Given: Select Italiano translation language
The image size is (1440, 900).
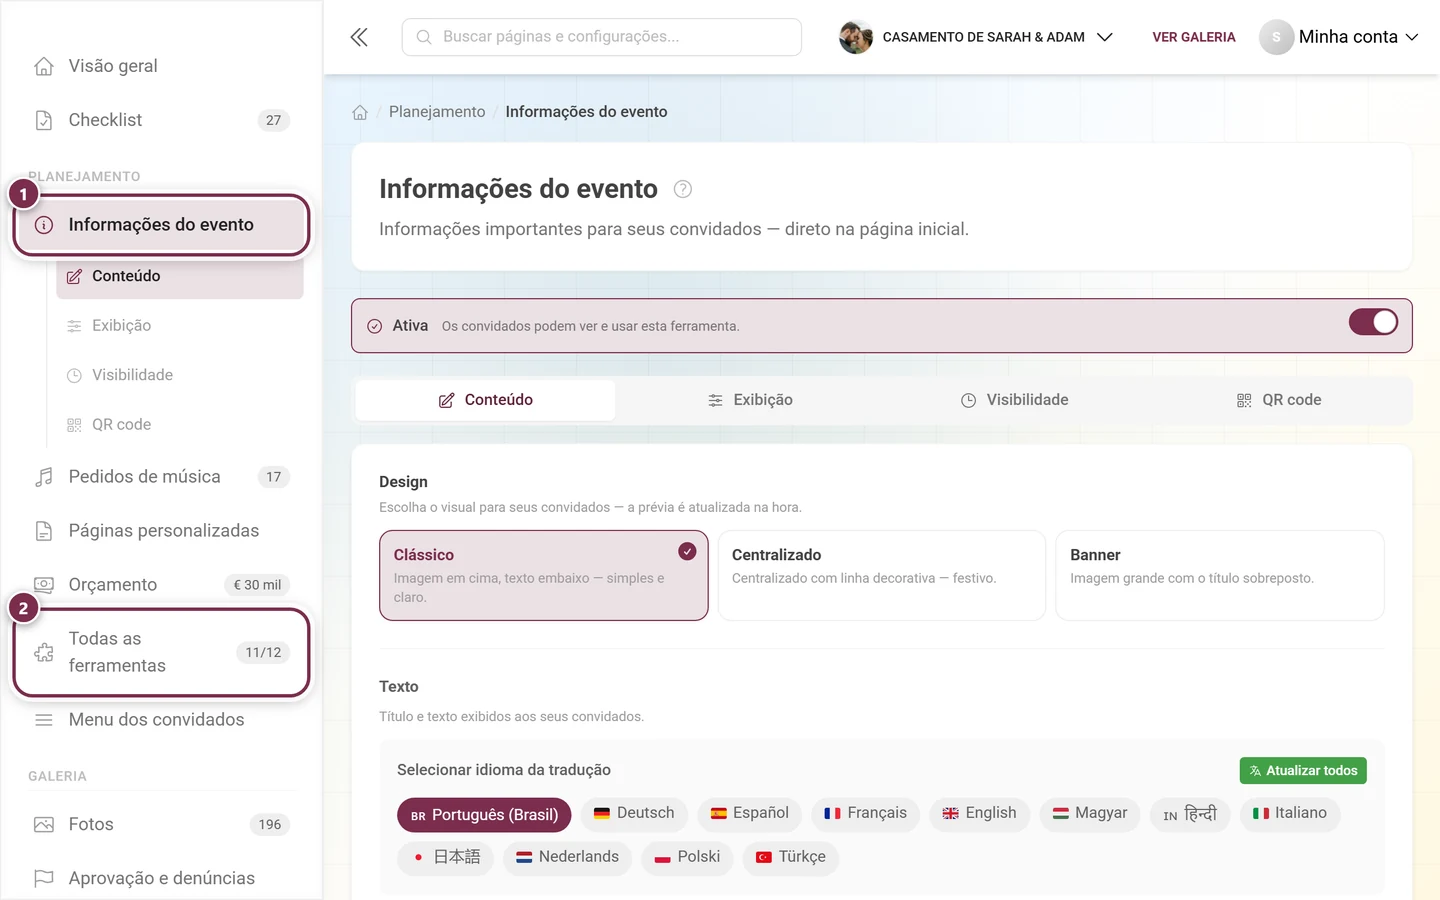Looking at the screenshot, I should (1290, 813).
